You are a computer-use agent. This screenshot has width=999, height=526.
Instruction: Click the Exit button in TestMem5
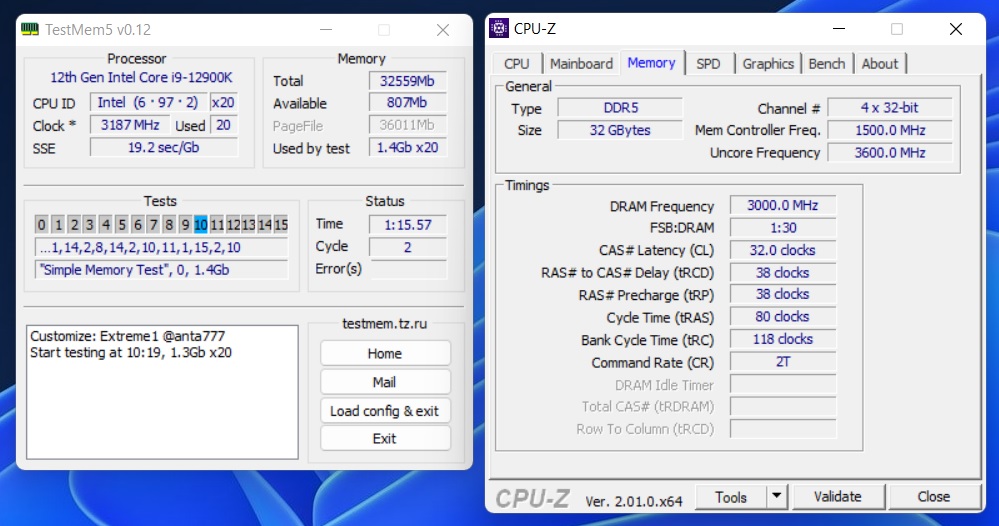tap(385, 439)
